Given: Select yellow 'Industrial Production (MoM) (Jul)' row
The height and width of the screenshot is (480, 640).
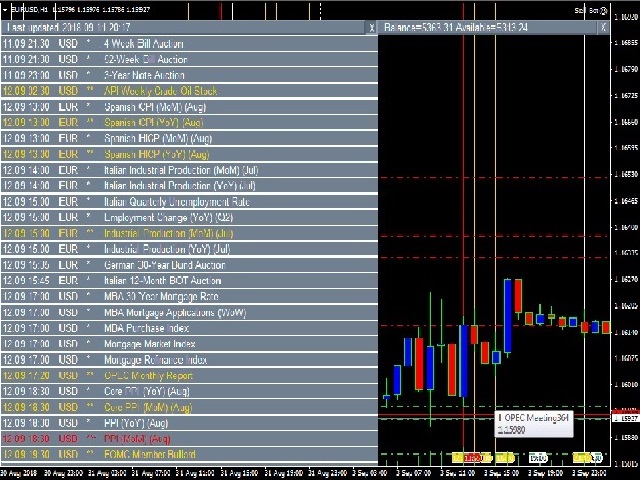Looking at the screenshot, I should click(x=189, y=233).
